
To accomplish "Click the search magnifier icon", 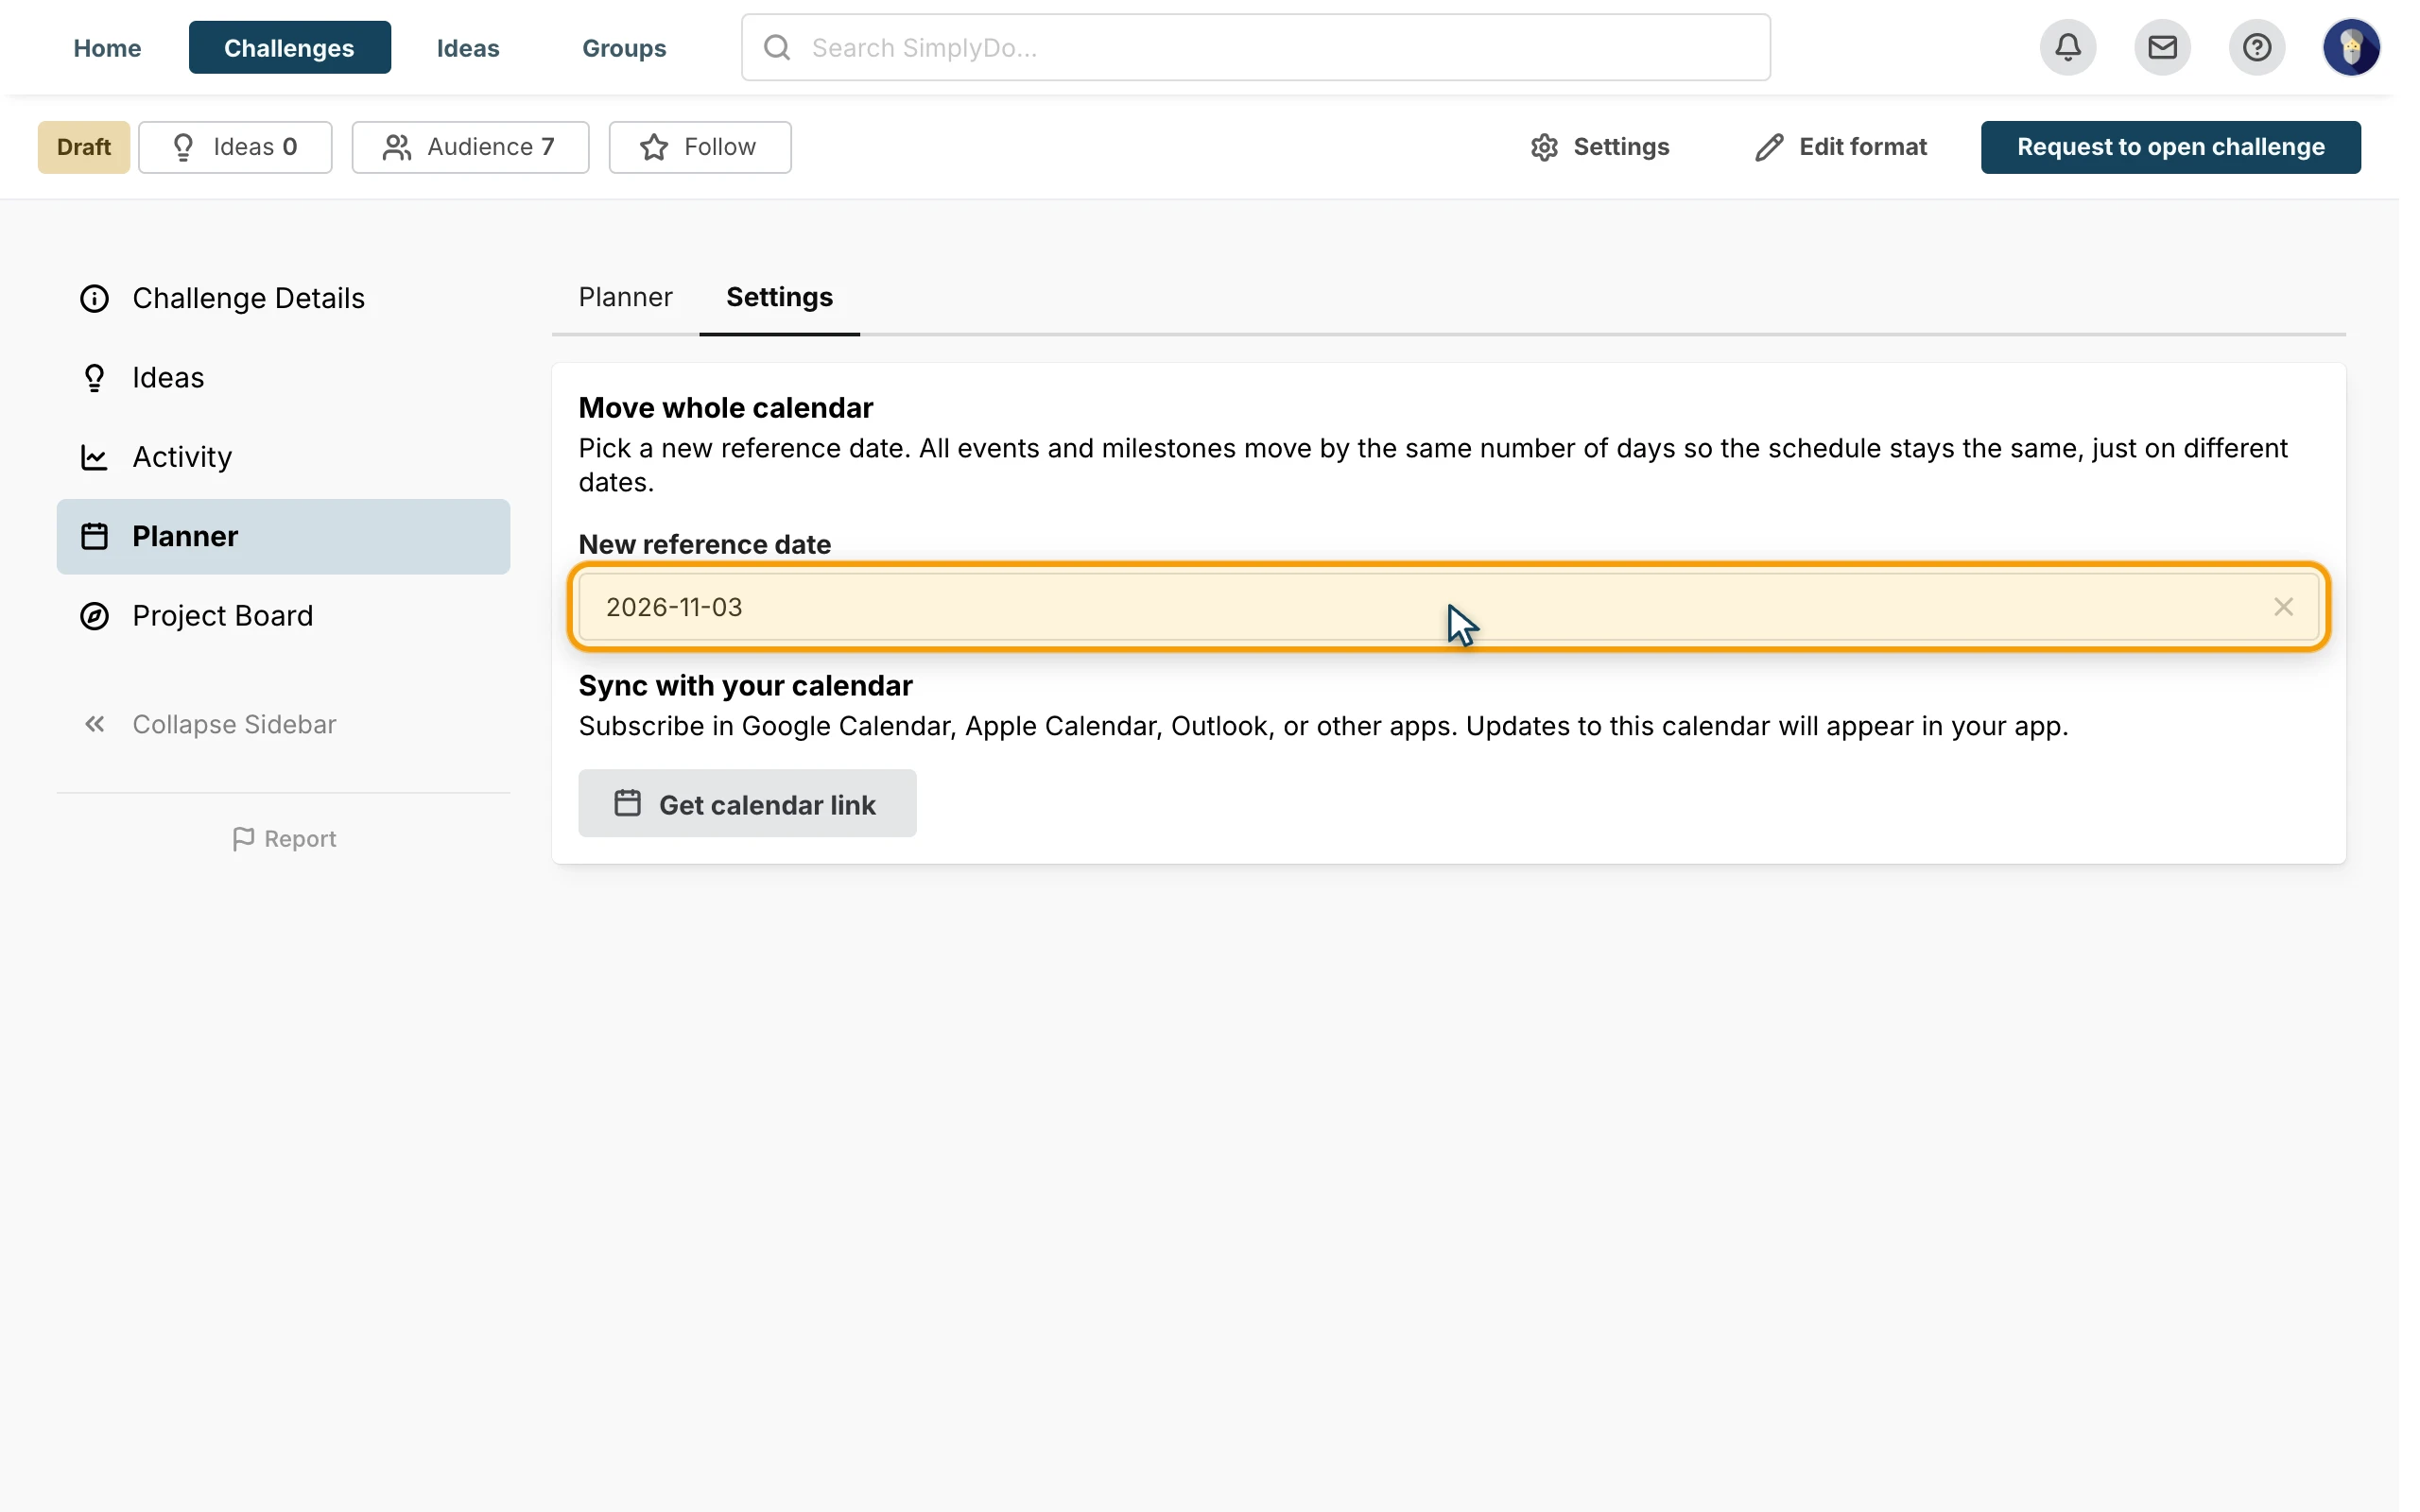I will click(x=777, y=47).
